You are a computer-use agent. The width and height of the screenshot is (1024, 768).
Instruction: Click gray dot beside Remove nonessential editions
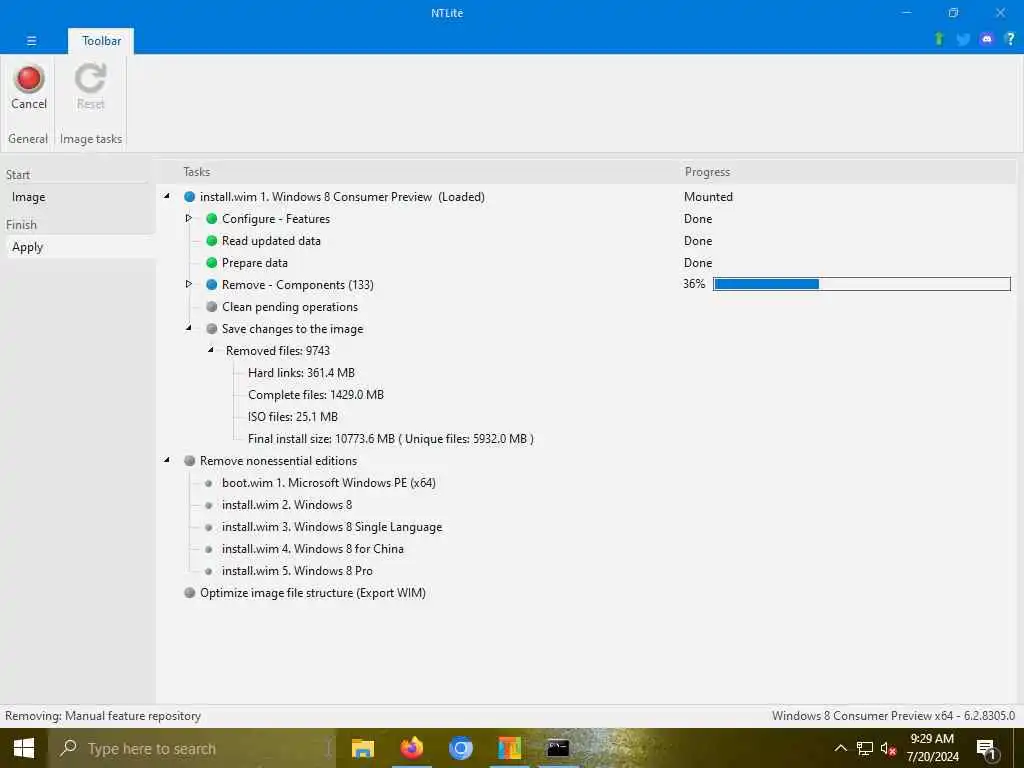(x=189, y=460)
